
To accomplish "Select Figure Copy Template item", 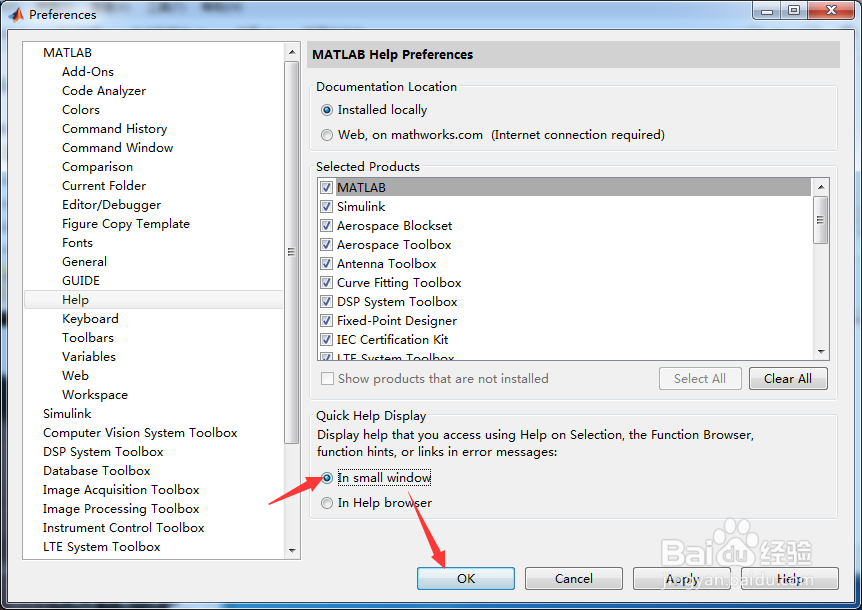I will pos(126,224).
